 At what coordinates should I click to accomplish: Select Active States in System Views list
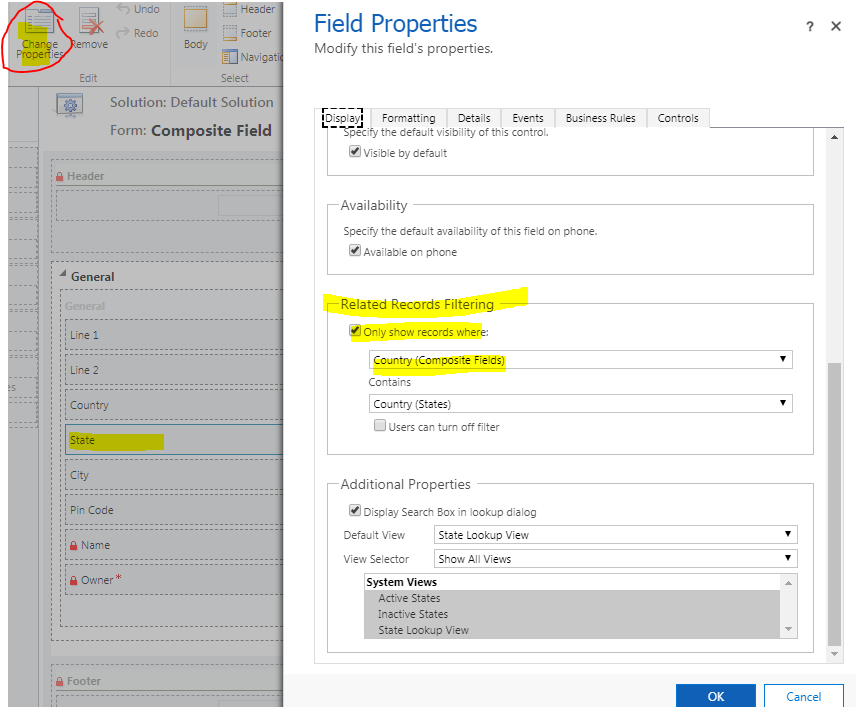pos(409,598)
